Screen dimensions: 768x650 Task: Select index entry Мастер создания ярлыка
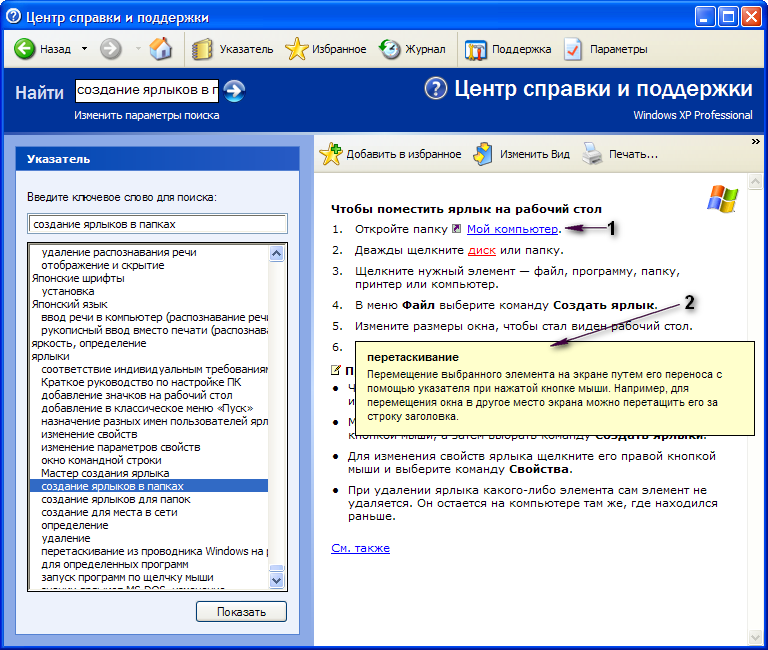point(105,473)
